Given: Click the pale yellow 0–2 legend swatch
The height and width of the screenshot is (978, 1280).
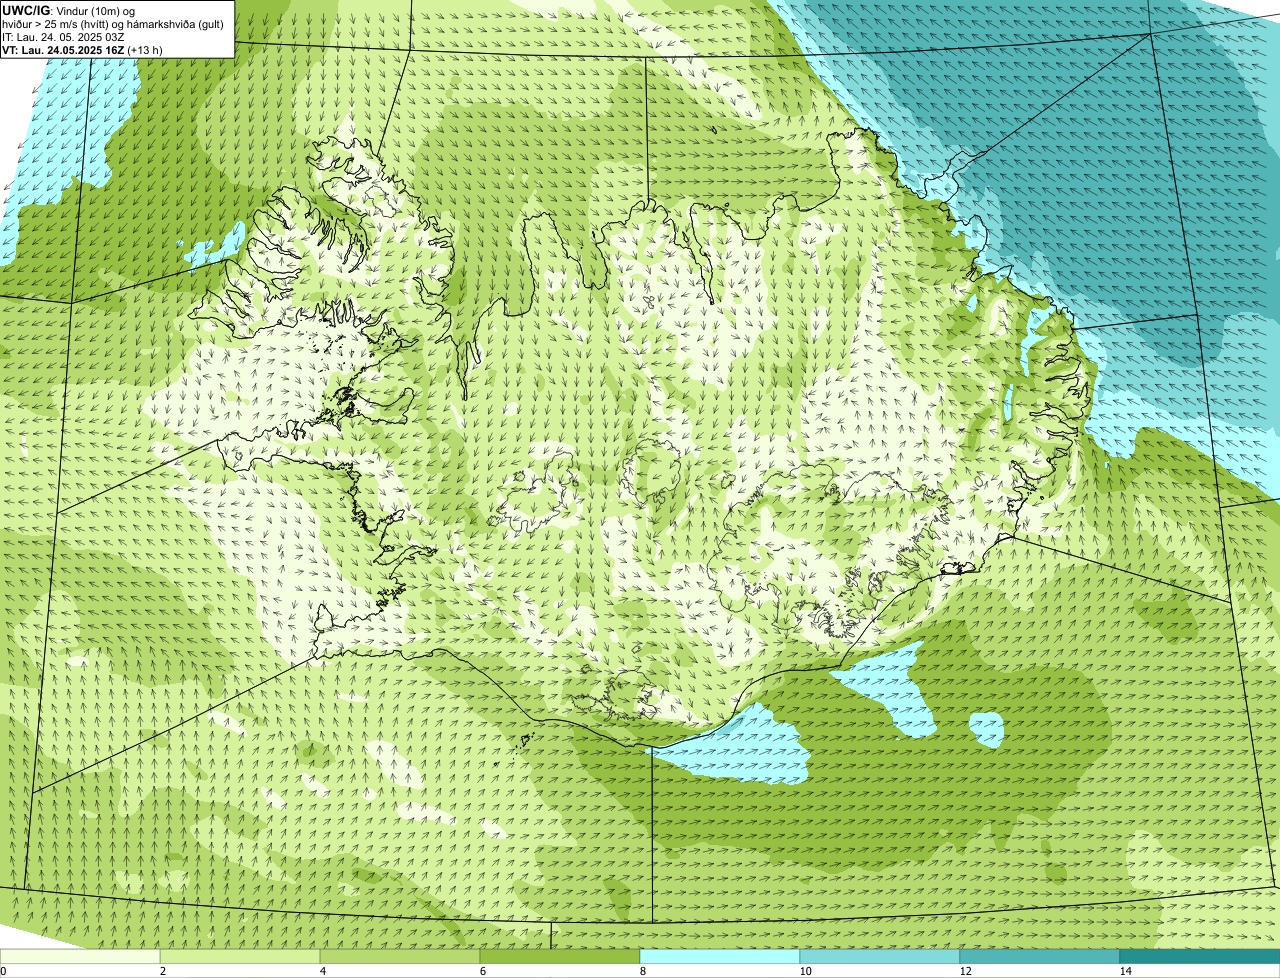Looking at the screenshot, I should (x=80, y=956).
